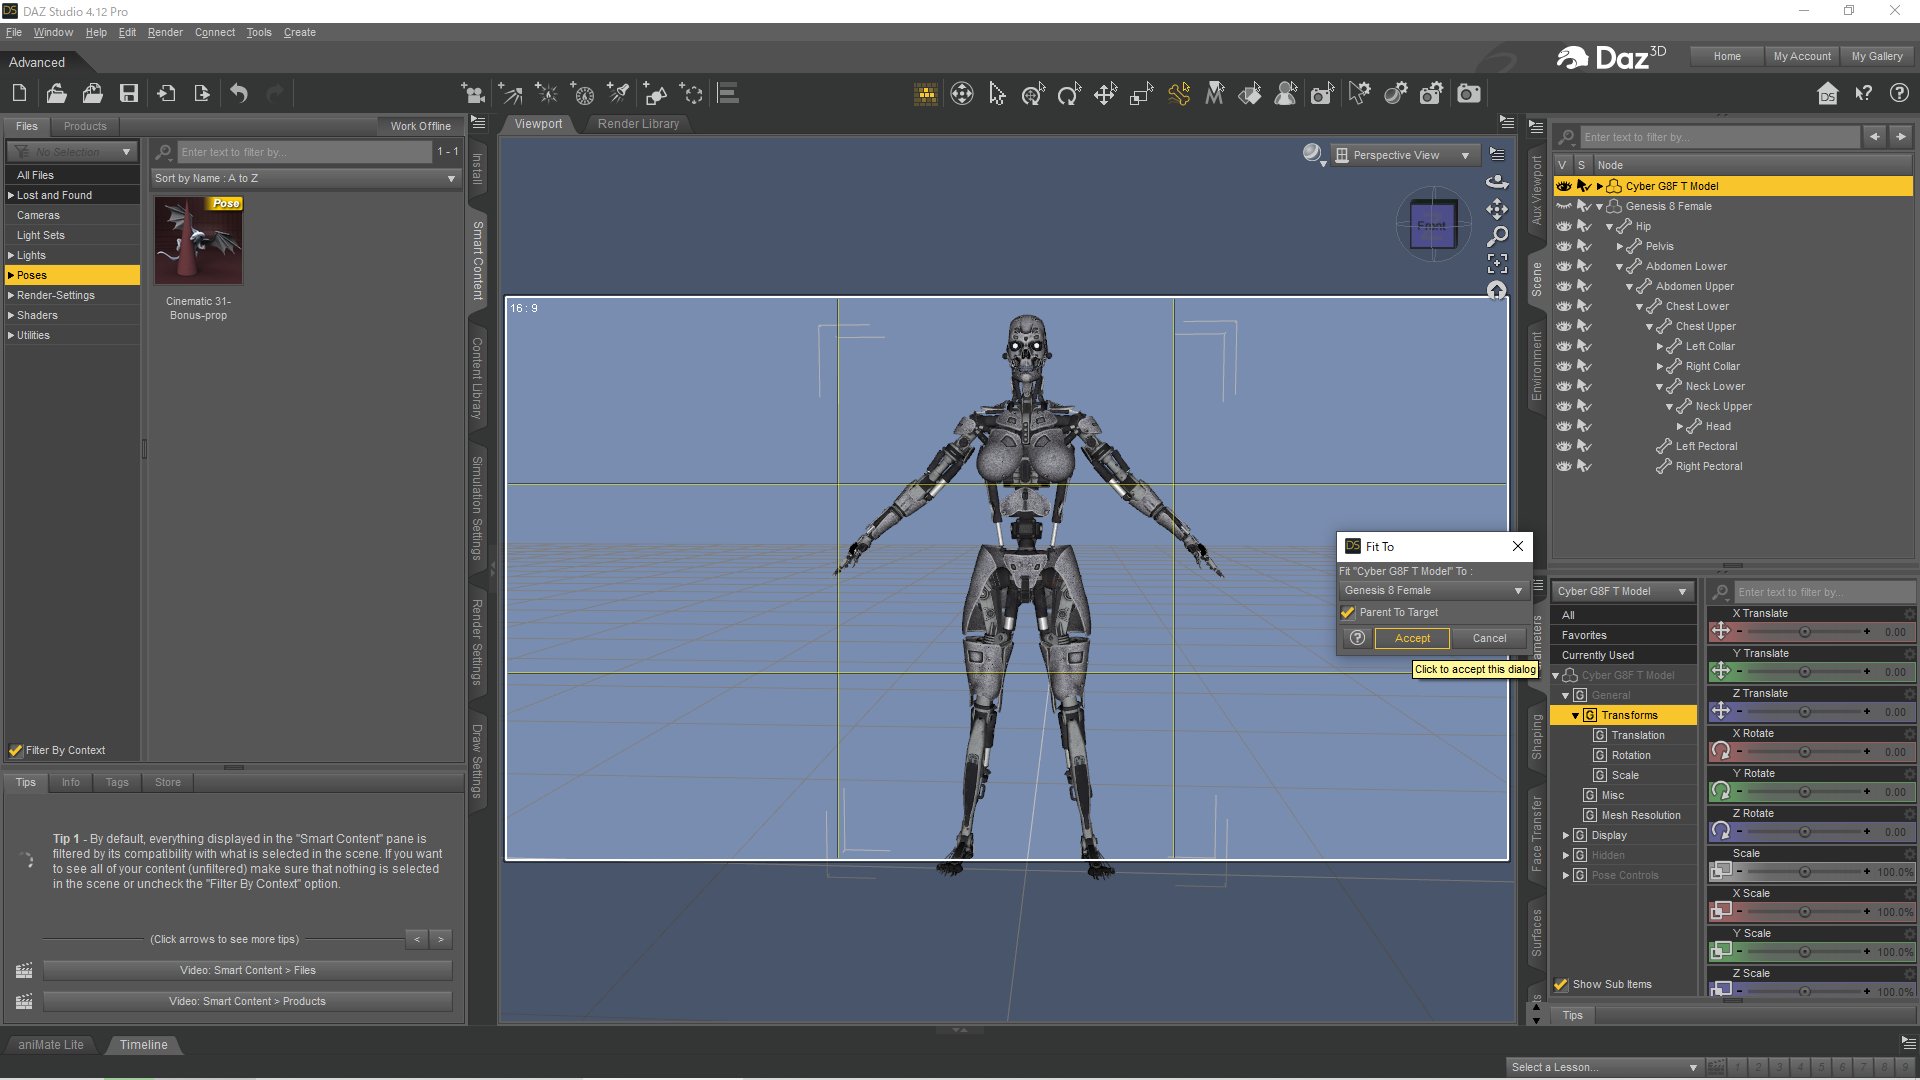
Task: Toggle eye icon for Chest Upper
Action: (x=1564, y=326)
